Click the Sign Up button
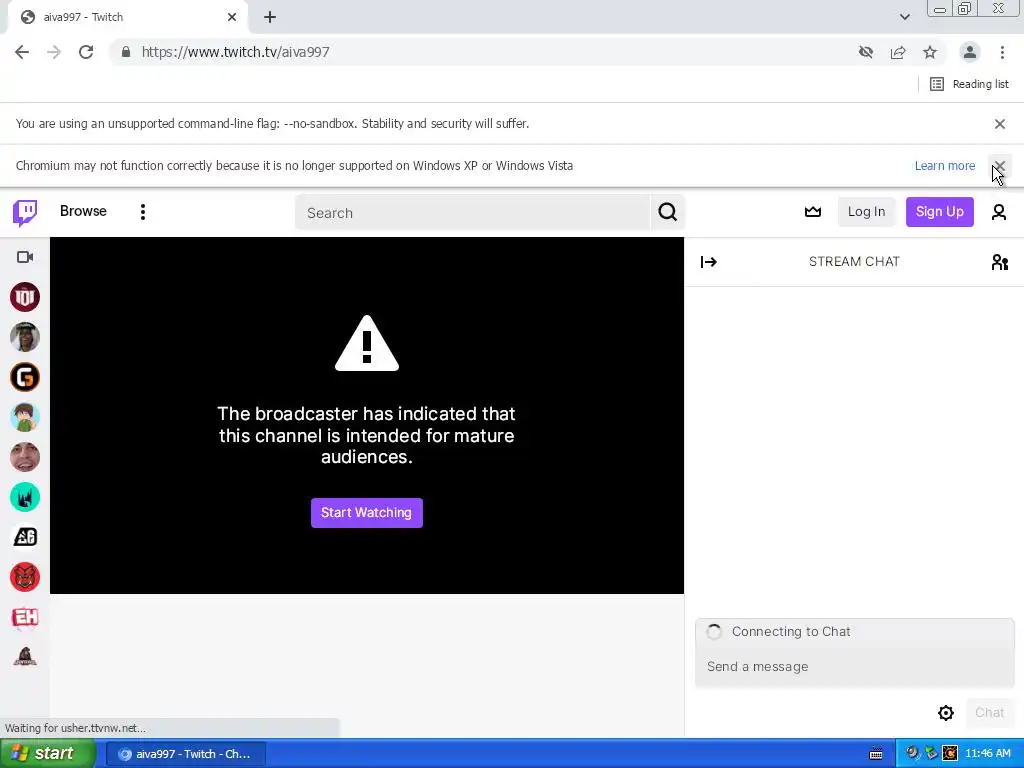The width and height of the screenshot is (1024, 768). coord(939,212)
